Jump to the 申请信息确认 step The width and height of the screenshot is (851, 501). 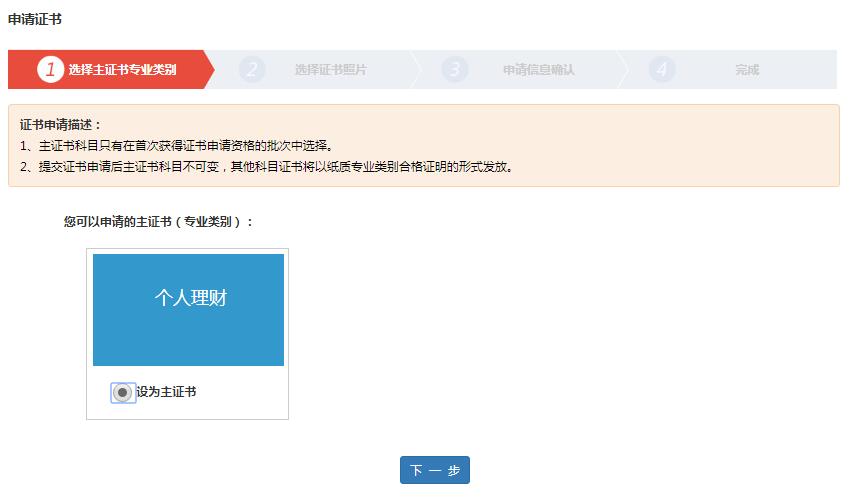pos(538,70)
